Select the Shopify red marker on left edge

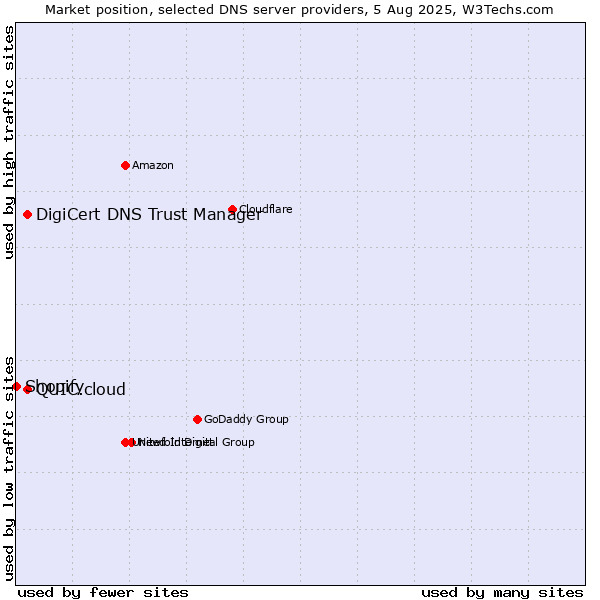(16, 386)
